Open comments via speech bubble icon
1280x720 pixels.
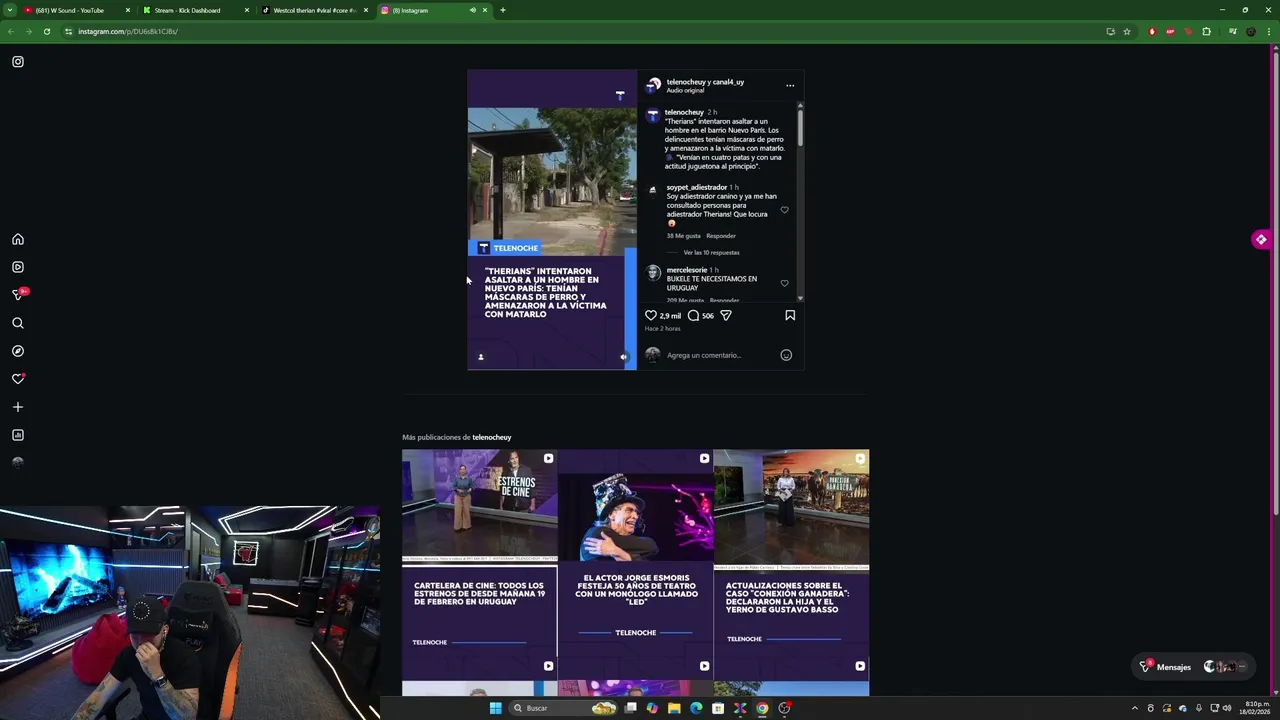click(693, 315)
